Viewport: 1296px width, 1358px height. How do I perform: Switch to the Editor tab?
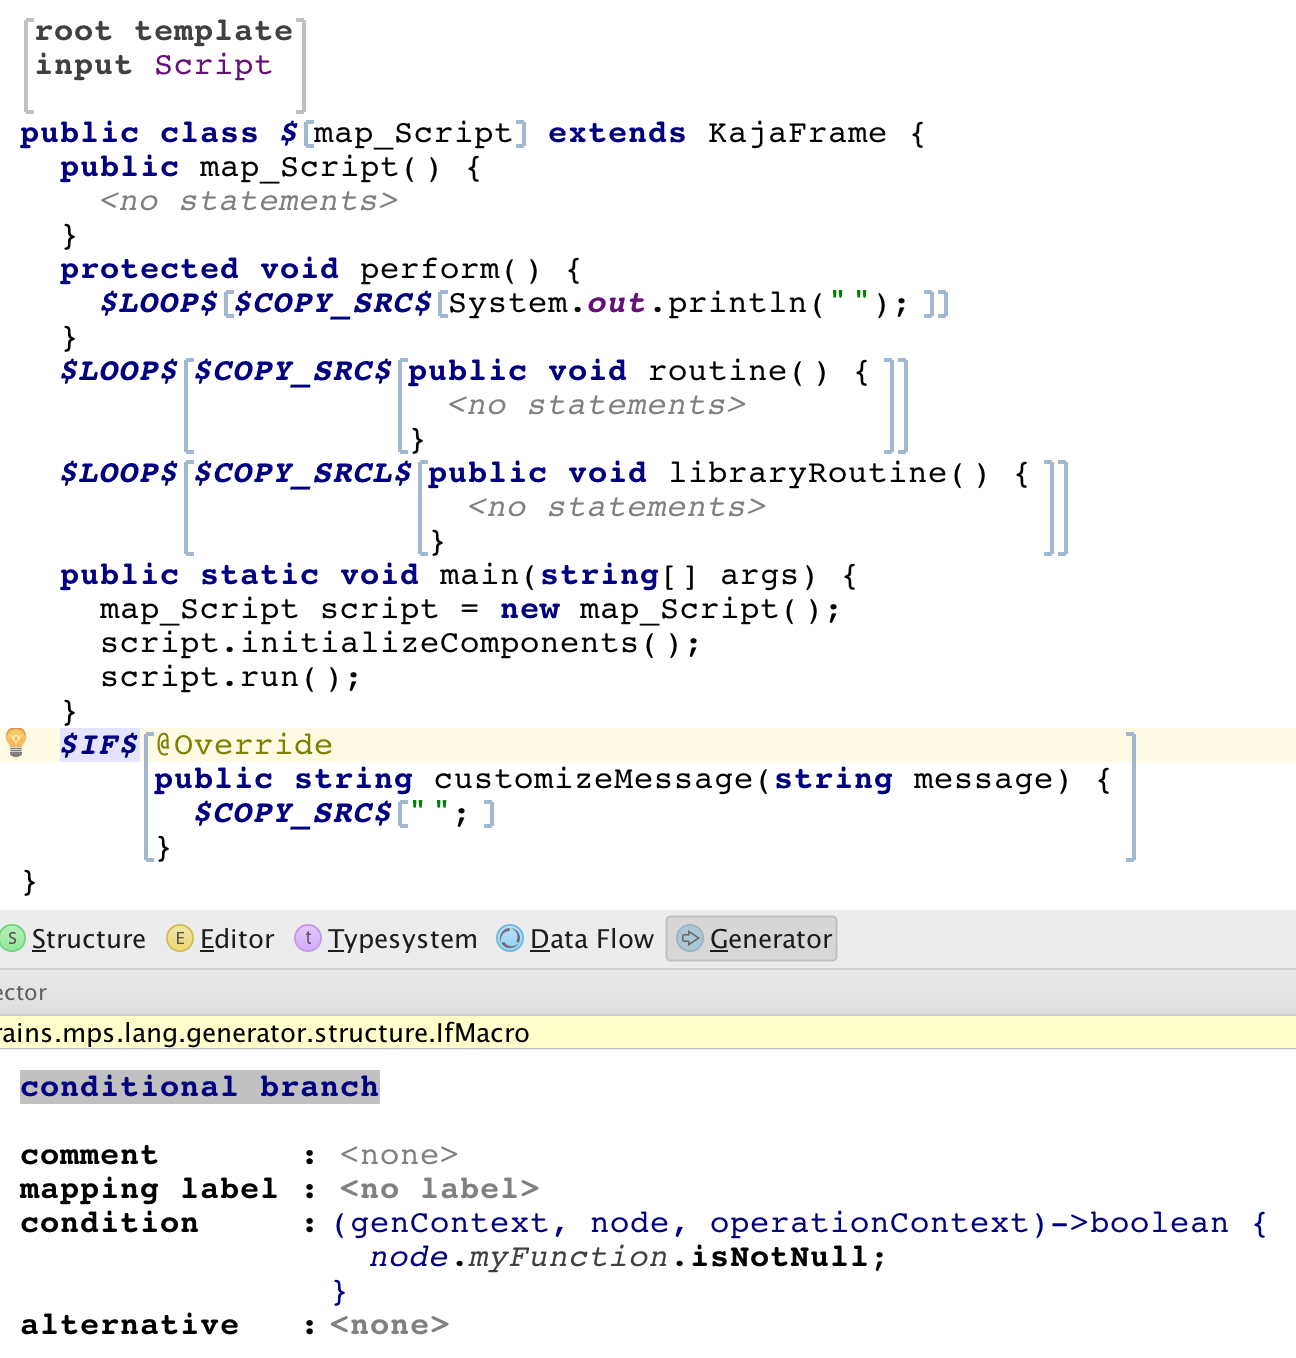tap(220, 939)
